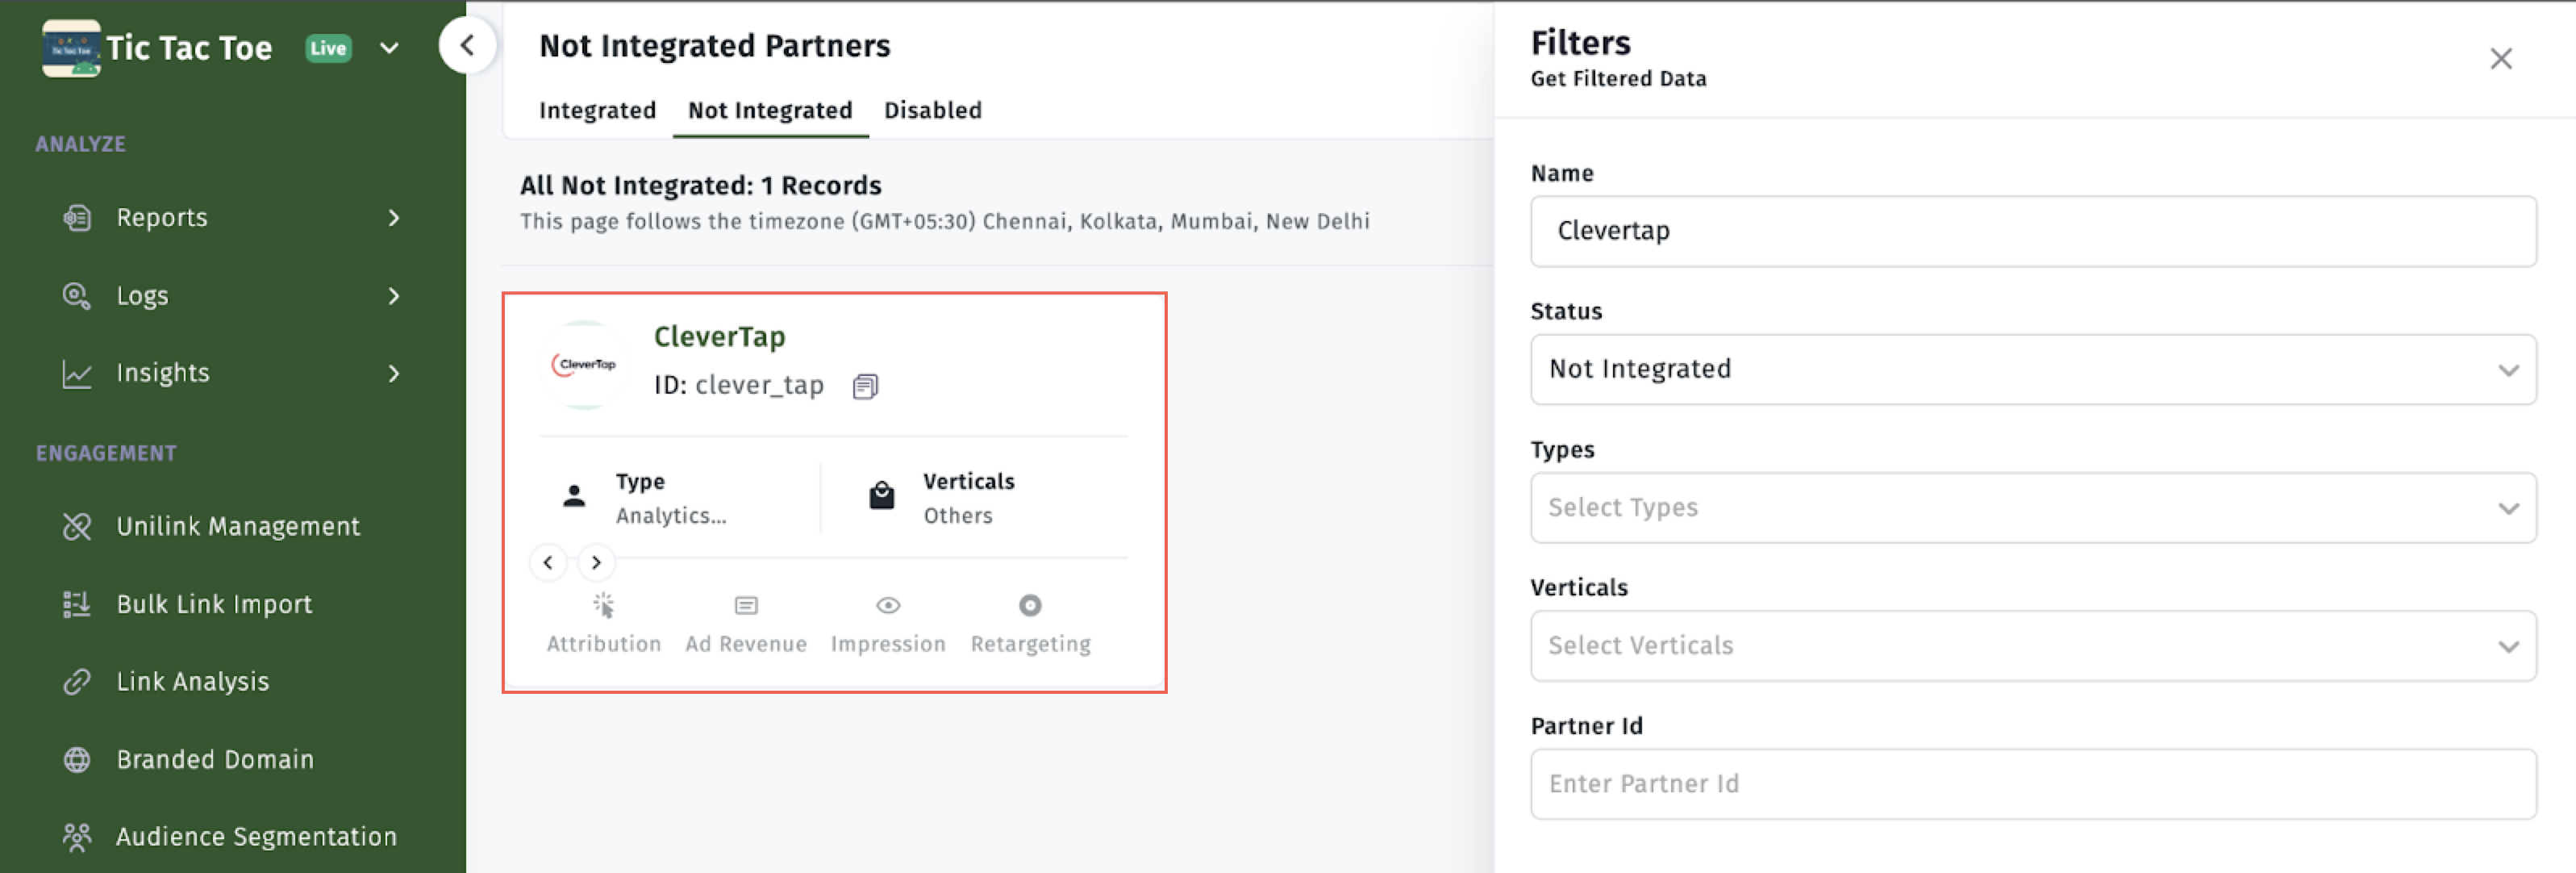Click the Unlink Management icon

(x=77, y=527)
